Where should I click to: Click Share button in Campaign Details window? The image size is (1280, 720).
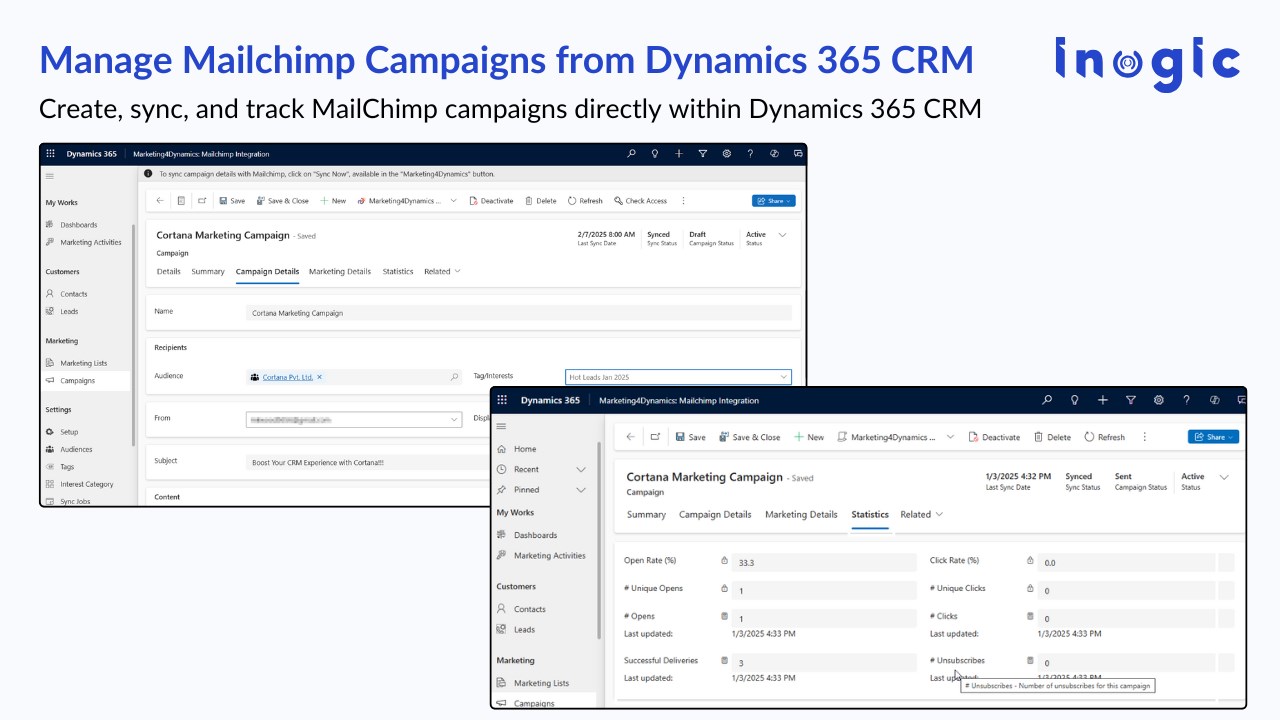pyautogui.click(x=774, y=200)
